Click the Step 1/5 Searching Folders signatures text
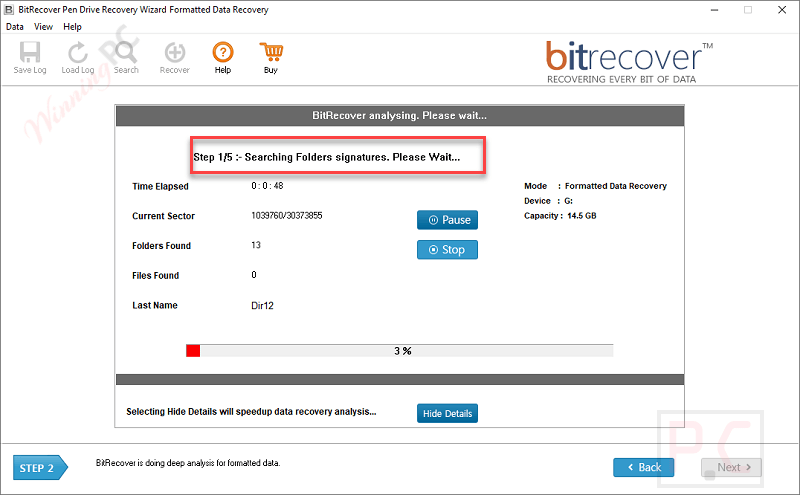Screen dimensions: 800x495 tap(327, 157)
